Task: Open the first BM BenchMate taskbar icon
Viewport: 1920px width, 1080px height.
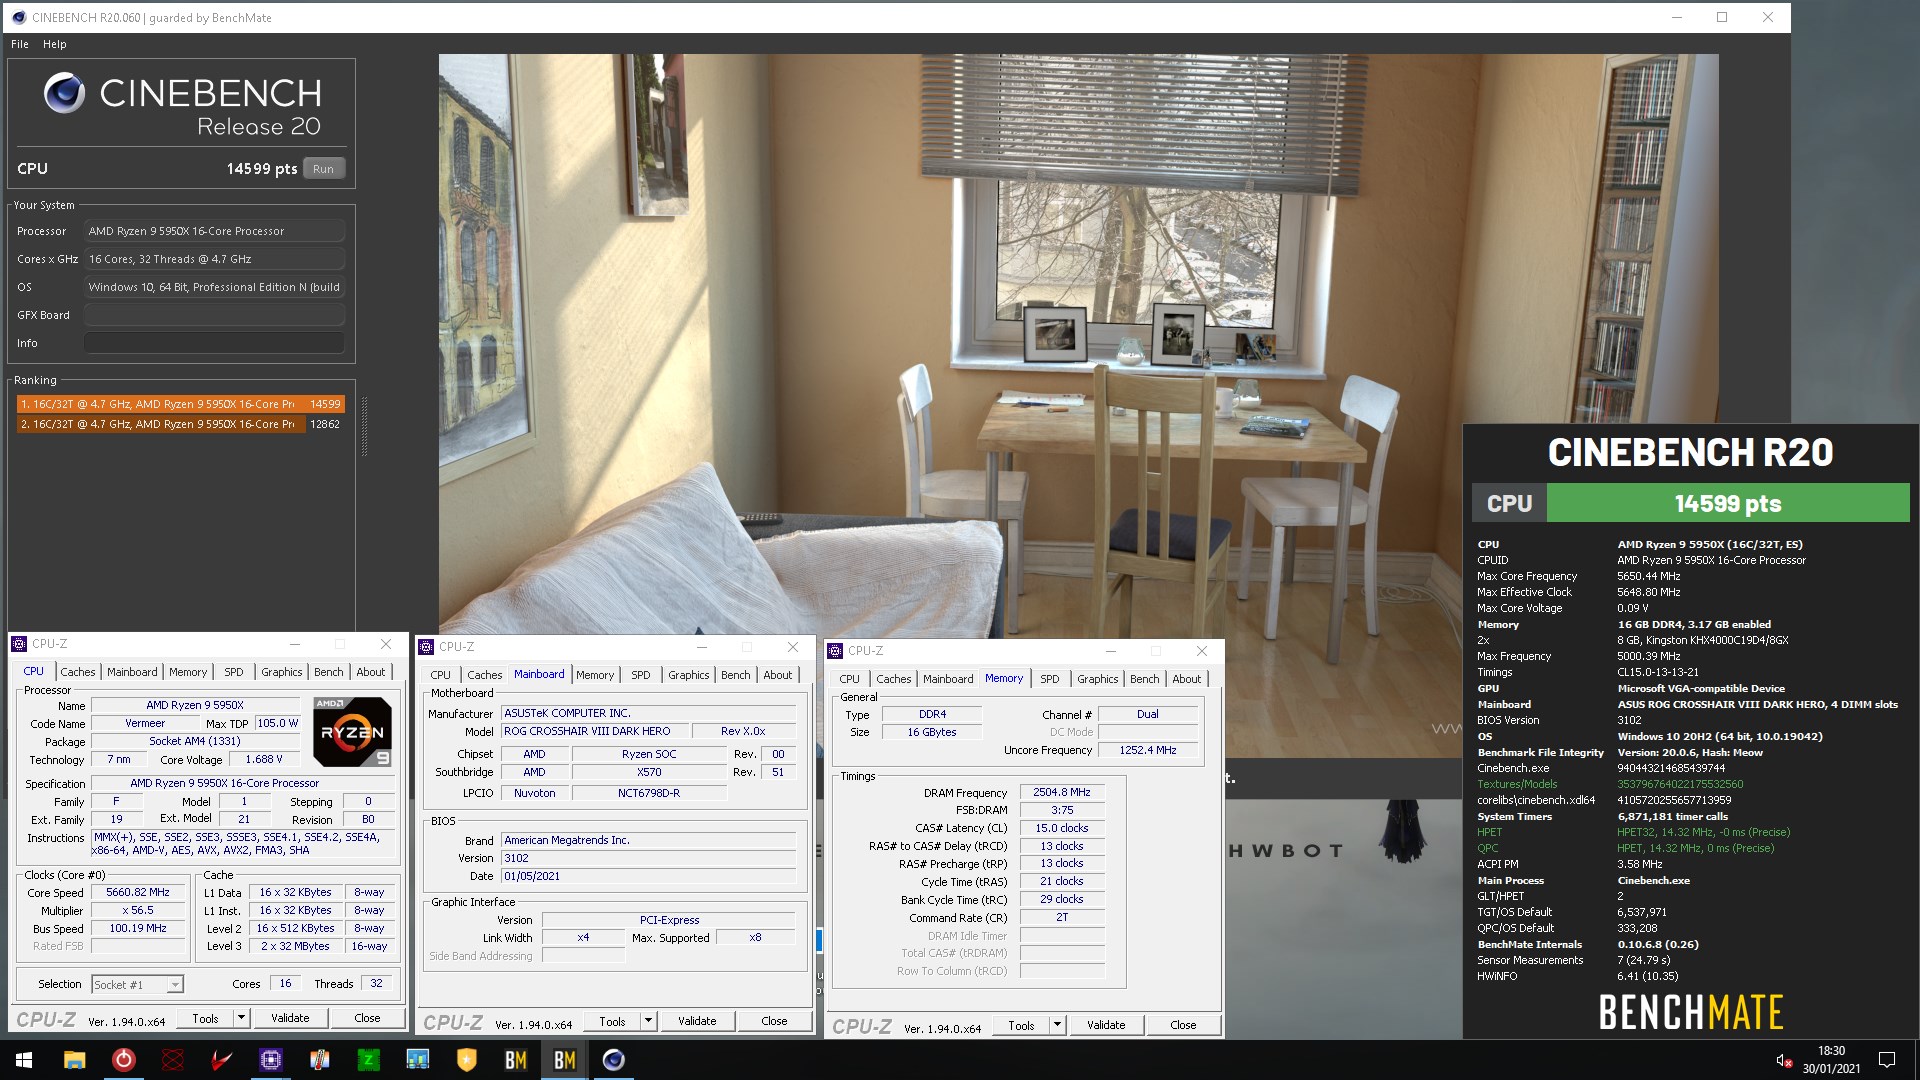Action: [x=515, y=1060]
